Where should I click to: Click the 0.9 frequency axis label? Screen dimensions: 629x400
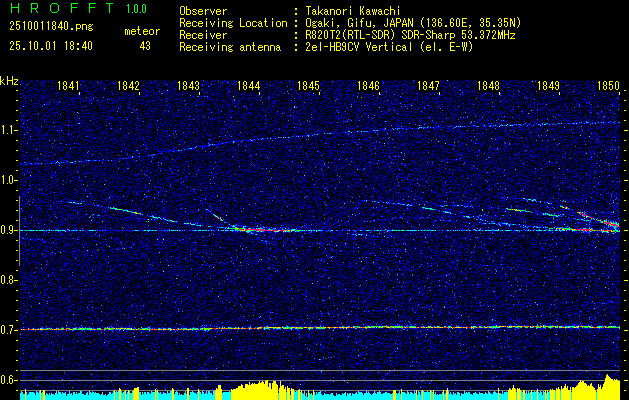[8, 230]
